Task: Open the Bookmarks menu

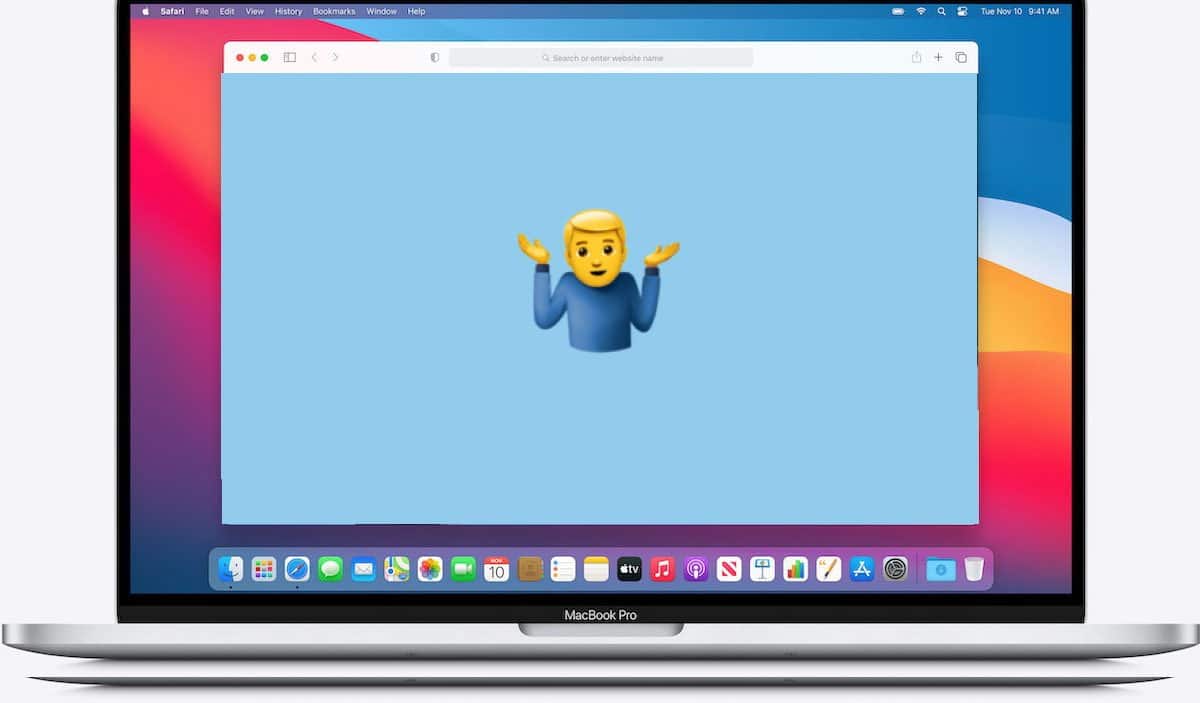Action: 334,11
